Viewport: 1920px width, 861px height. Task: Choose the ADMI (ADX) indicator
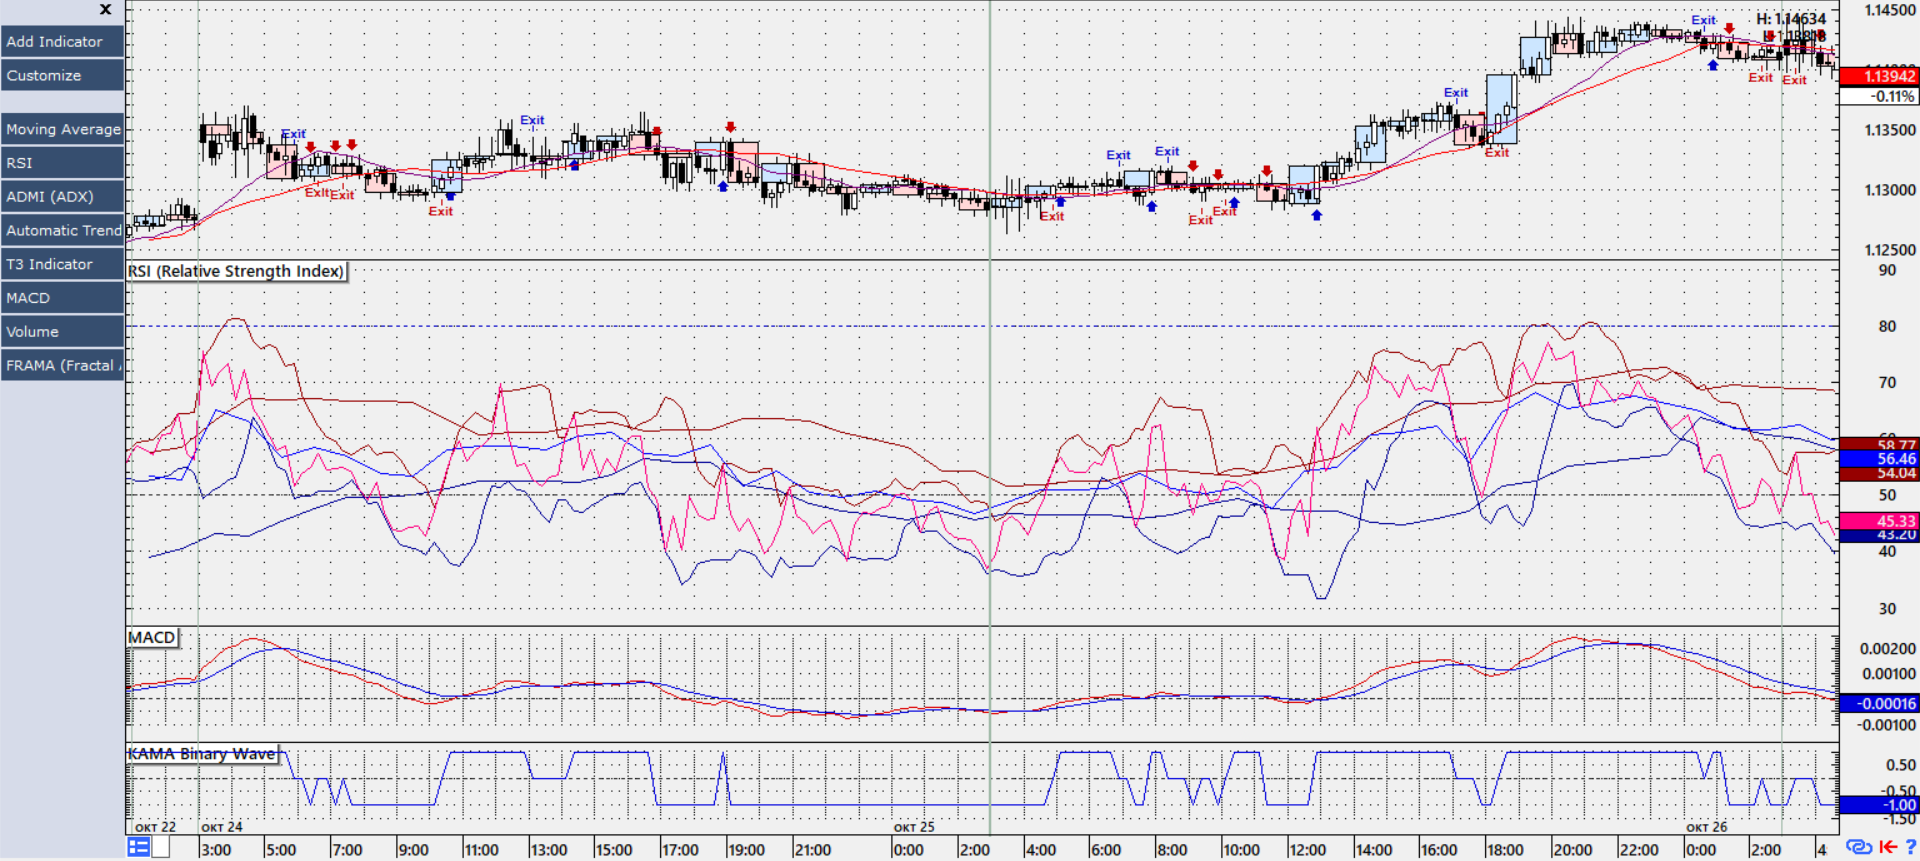click(x=62, y=197)
